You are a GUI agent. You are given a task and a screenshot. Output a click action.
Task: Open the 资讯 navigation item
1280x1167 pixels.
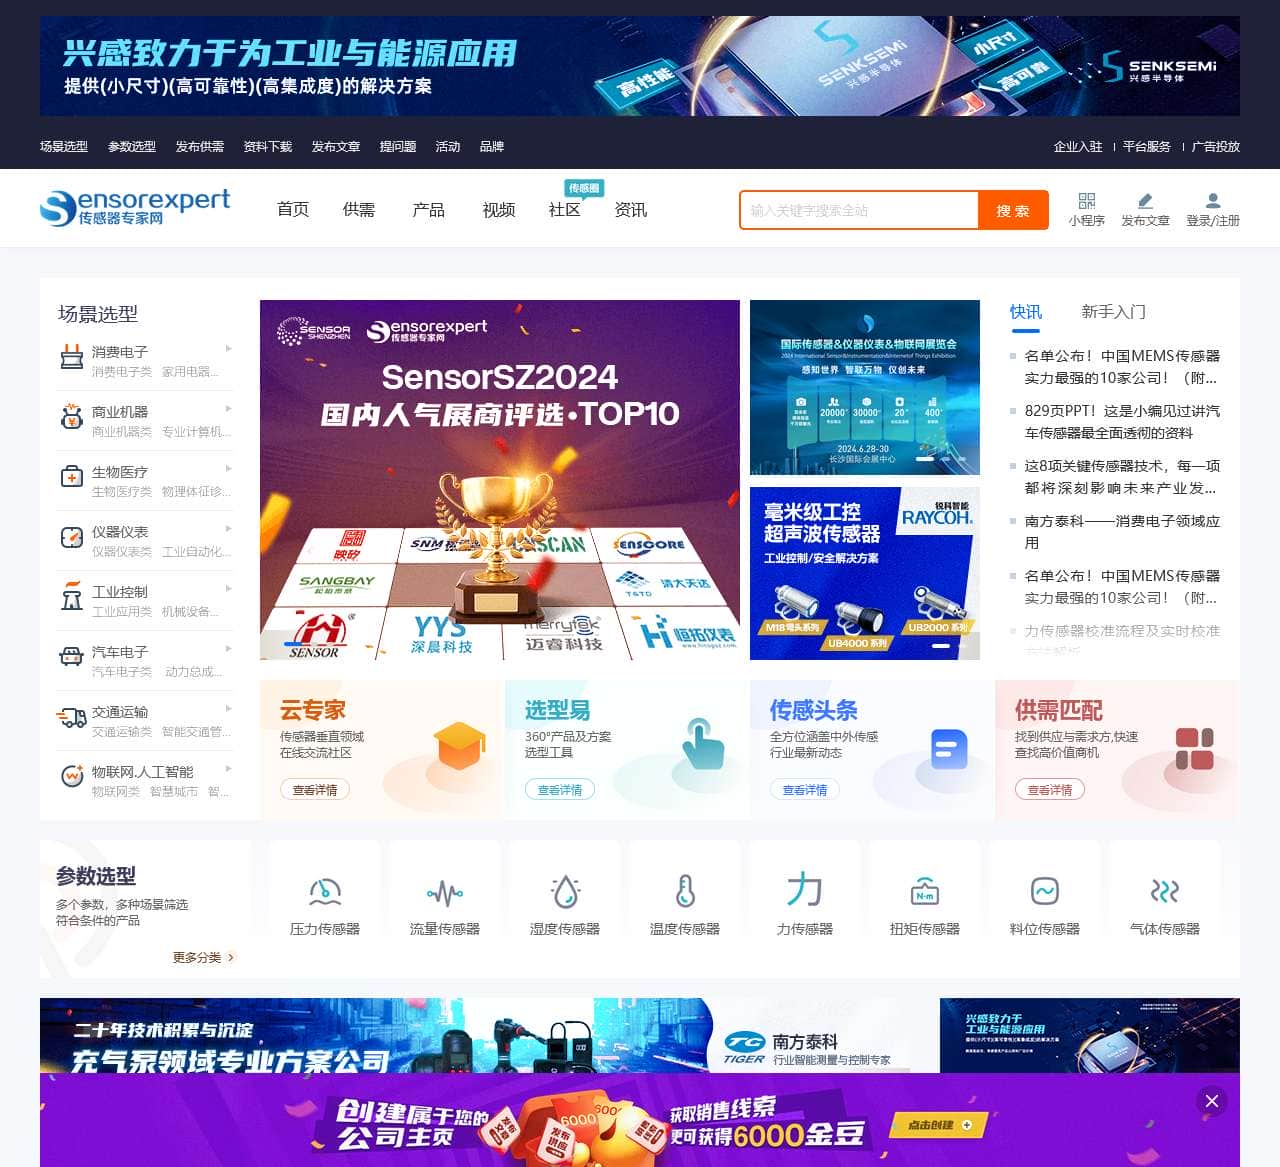(x=631, y=210)
